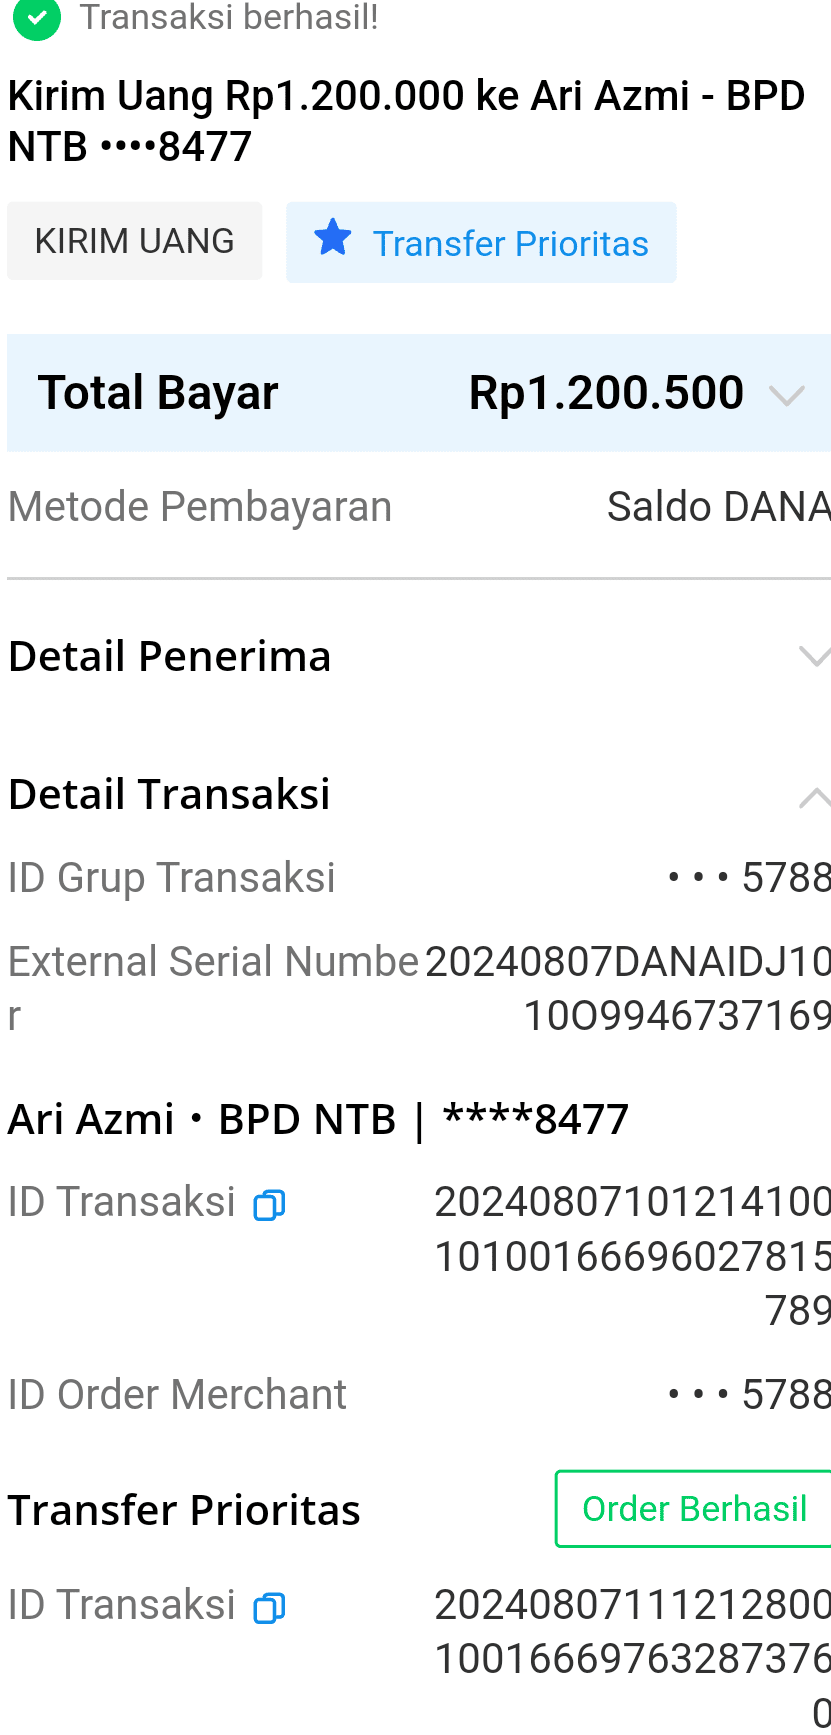The width and height of the screenshot is (831, 1735).
Task: Copy the ID Transaksi under Transfer Prioritas
Action: point(269,1608)
